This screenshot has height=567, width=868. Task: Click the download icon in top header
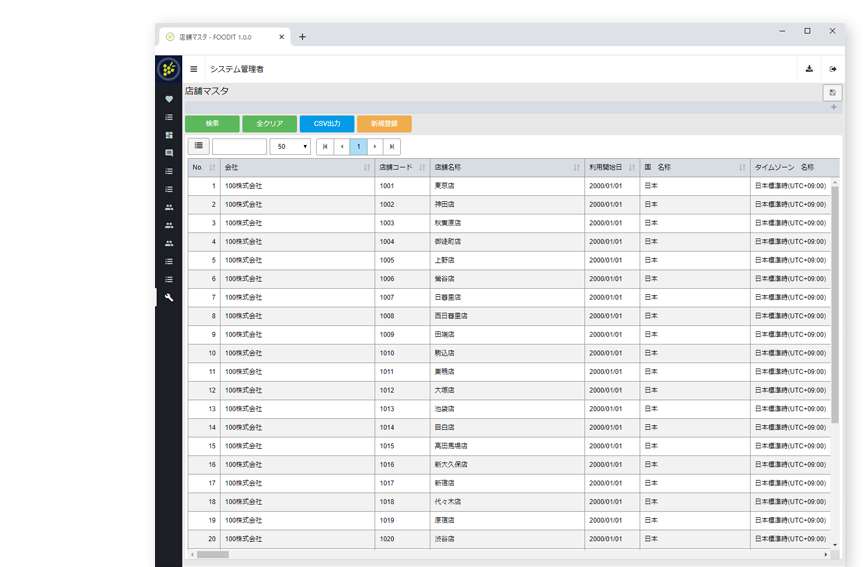(x=809, y=69)
